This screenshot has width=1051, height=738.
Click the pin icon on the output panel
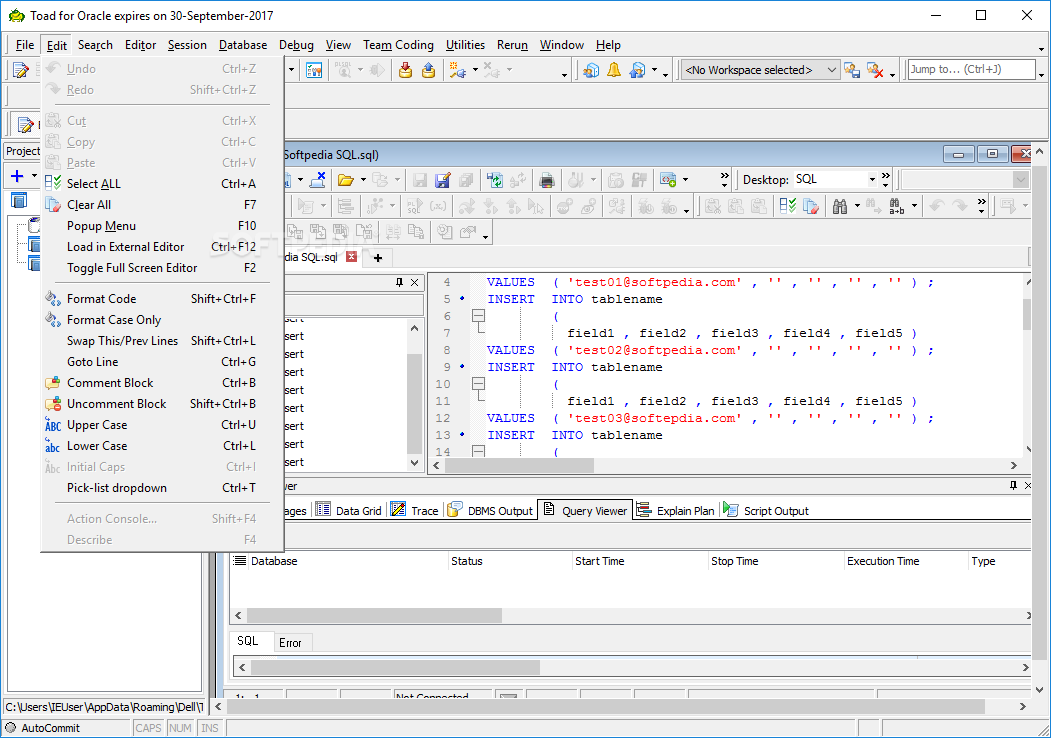tap(1013, 485)
